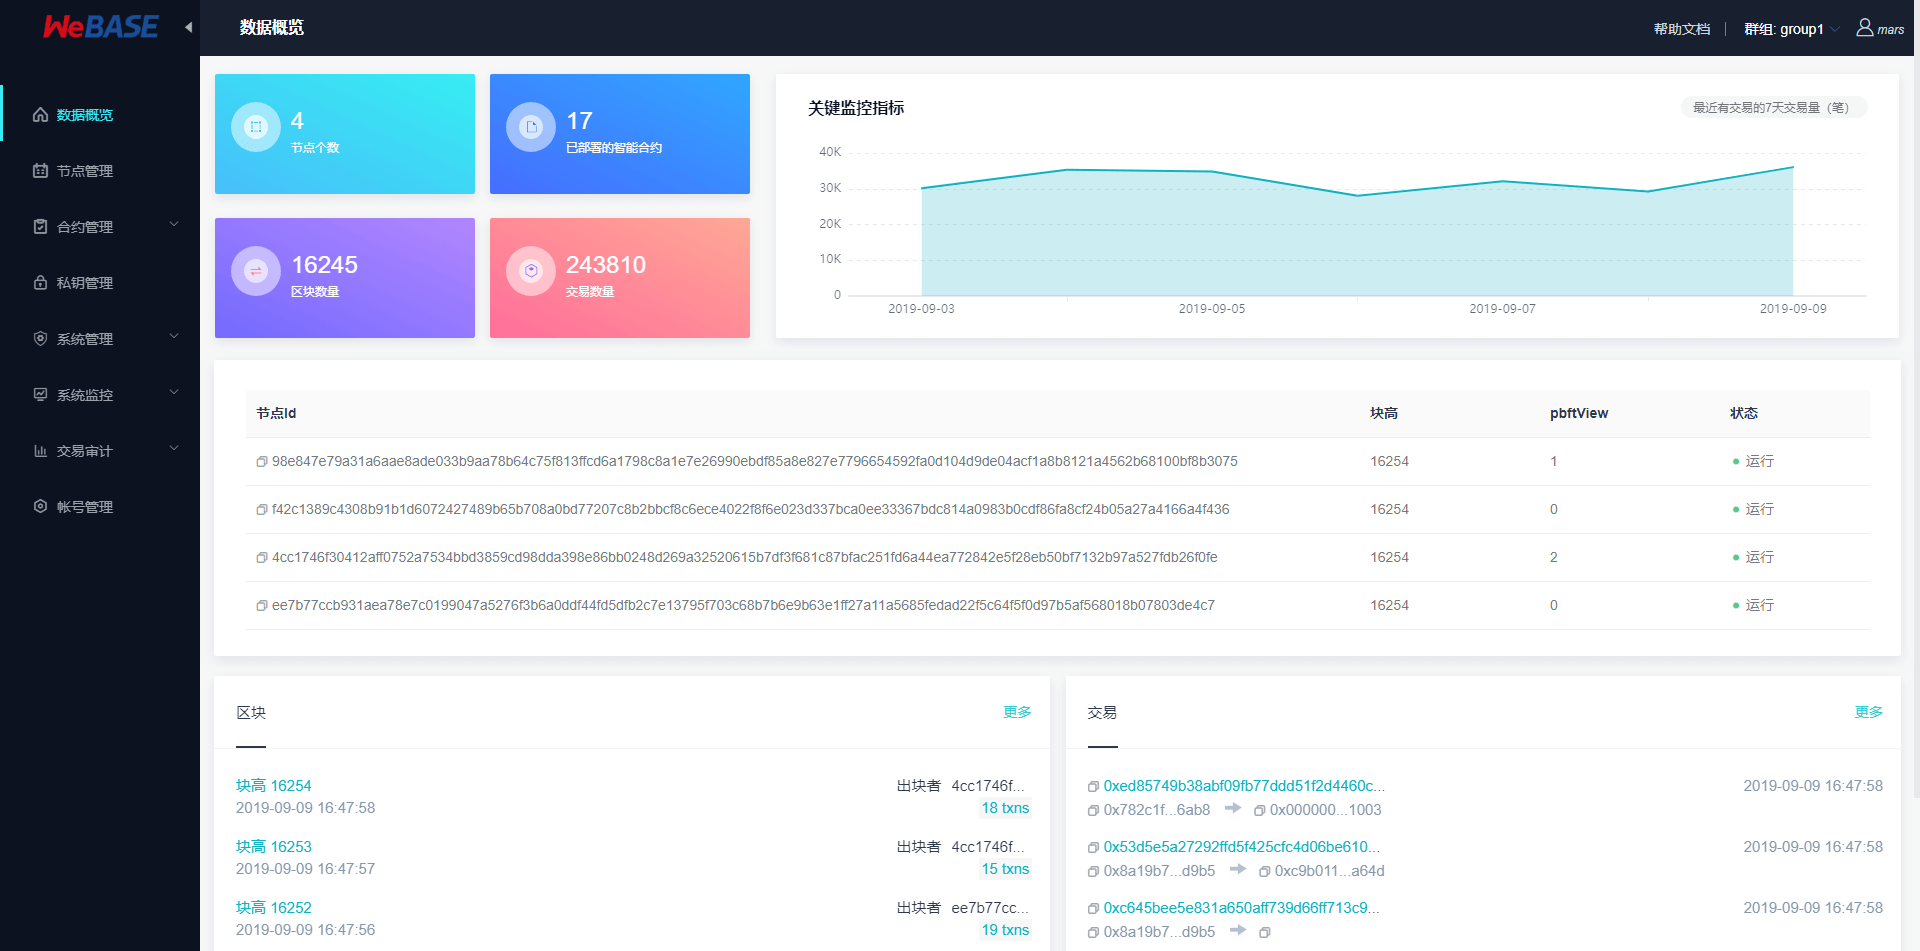Click the deployed contracts card icon
This screenshot has width=1920, height=951.
tap(531, 127)
